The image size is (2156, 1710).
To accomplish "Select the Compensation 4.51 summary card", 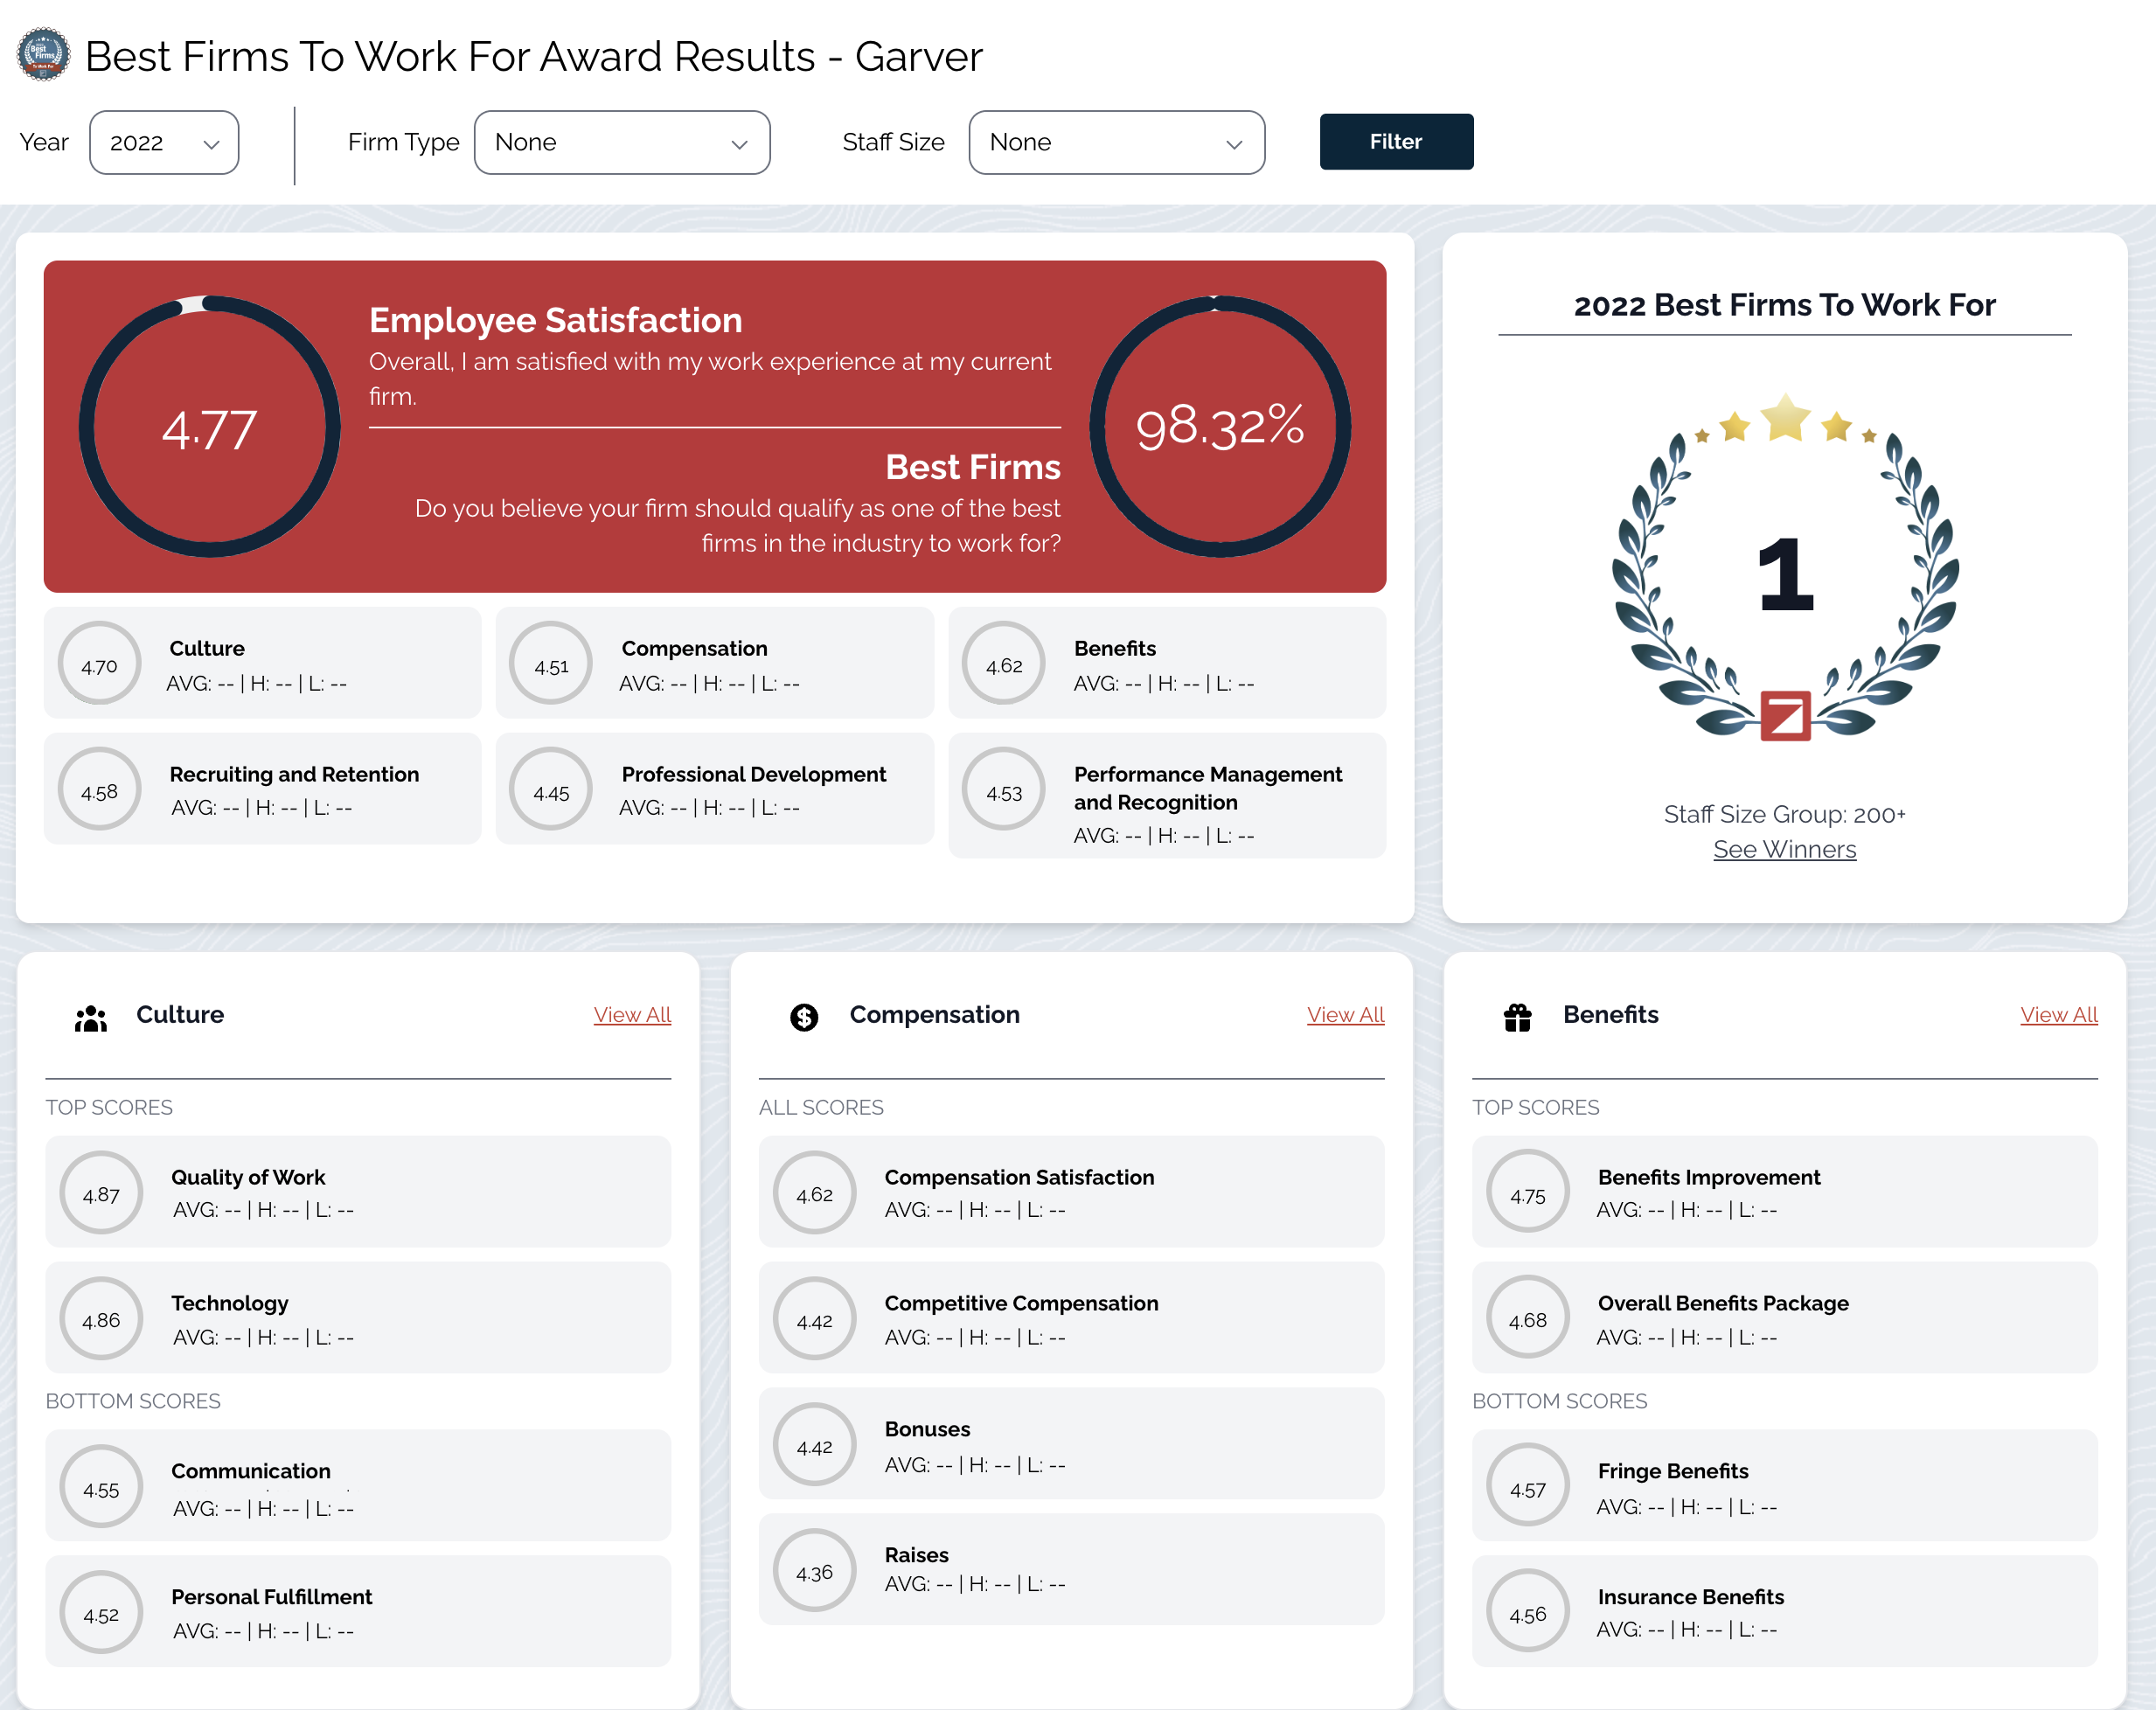I will pos(715,663).
